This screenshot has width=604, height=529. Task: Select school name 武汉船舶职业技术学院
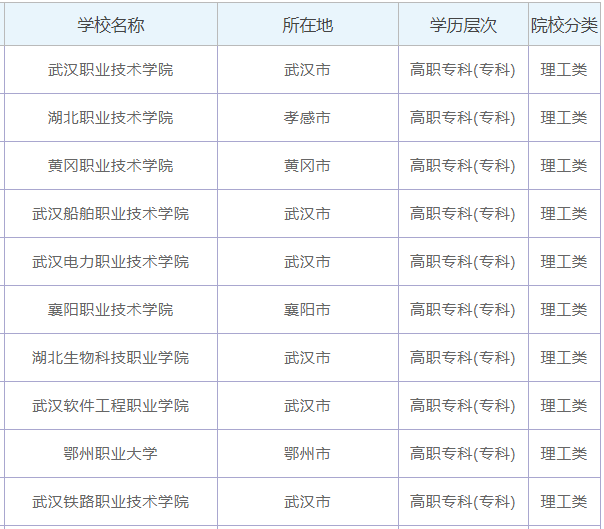click(111, 214)
